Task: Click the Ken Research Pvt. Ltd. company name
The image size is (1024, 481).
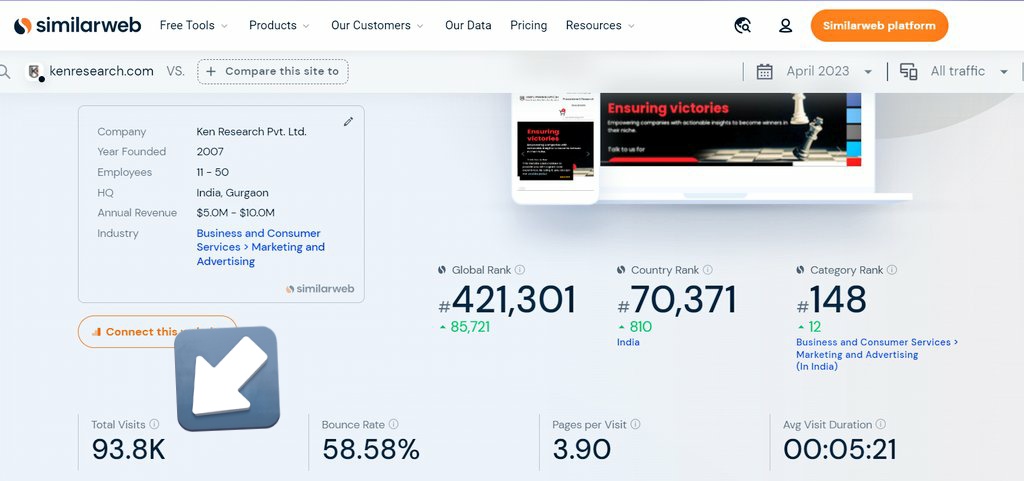Action: (251, 132)
